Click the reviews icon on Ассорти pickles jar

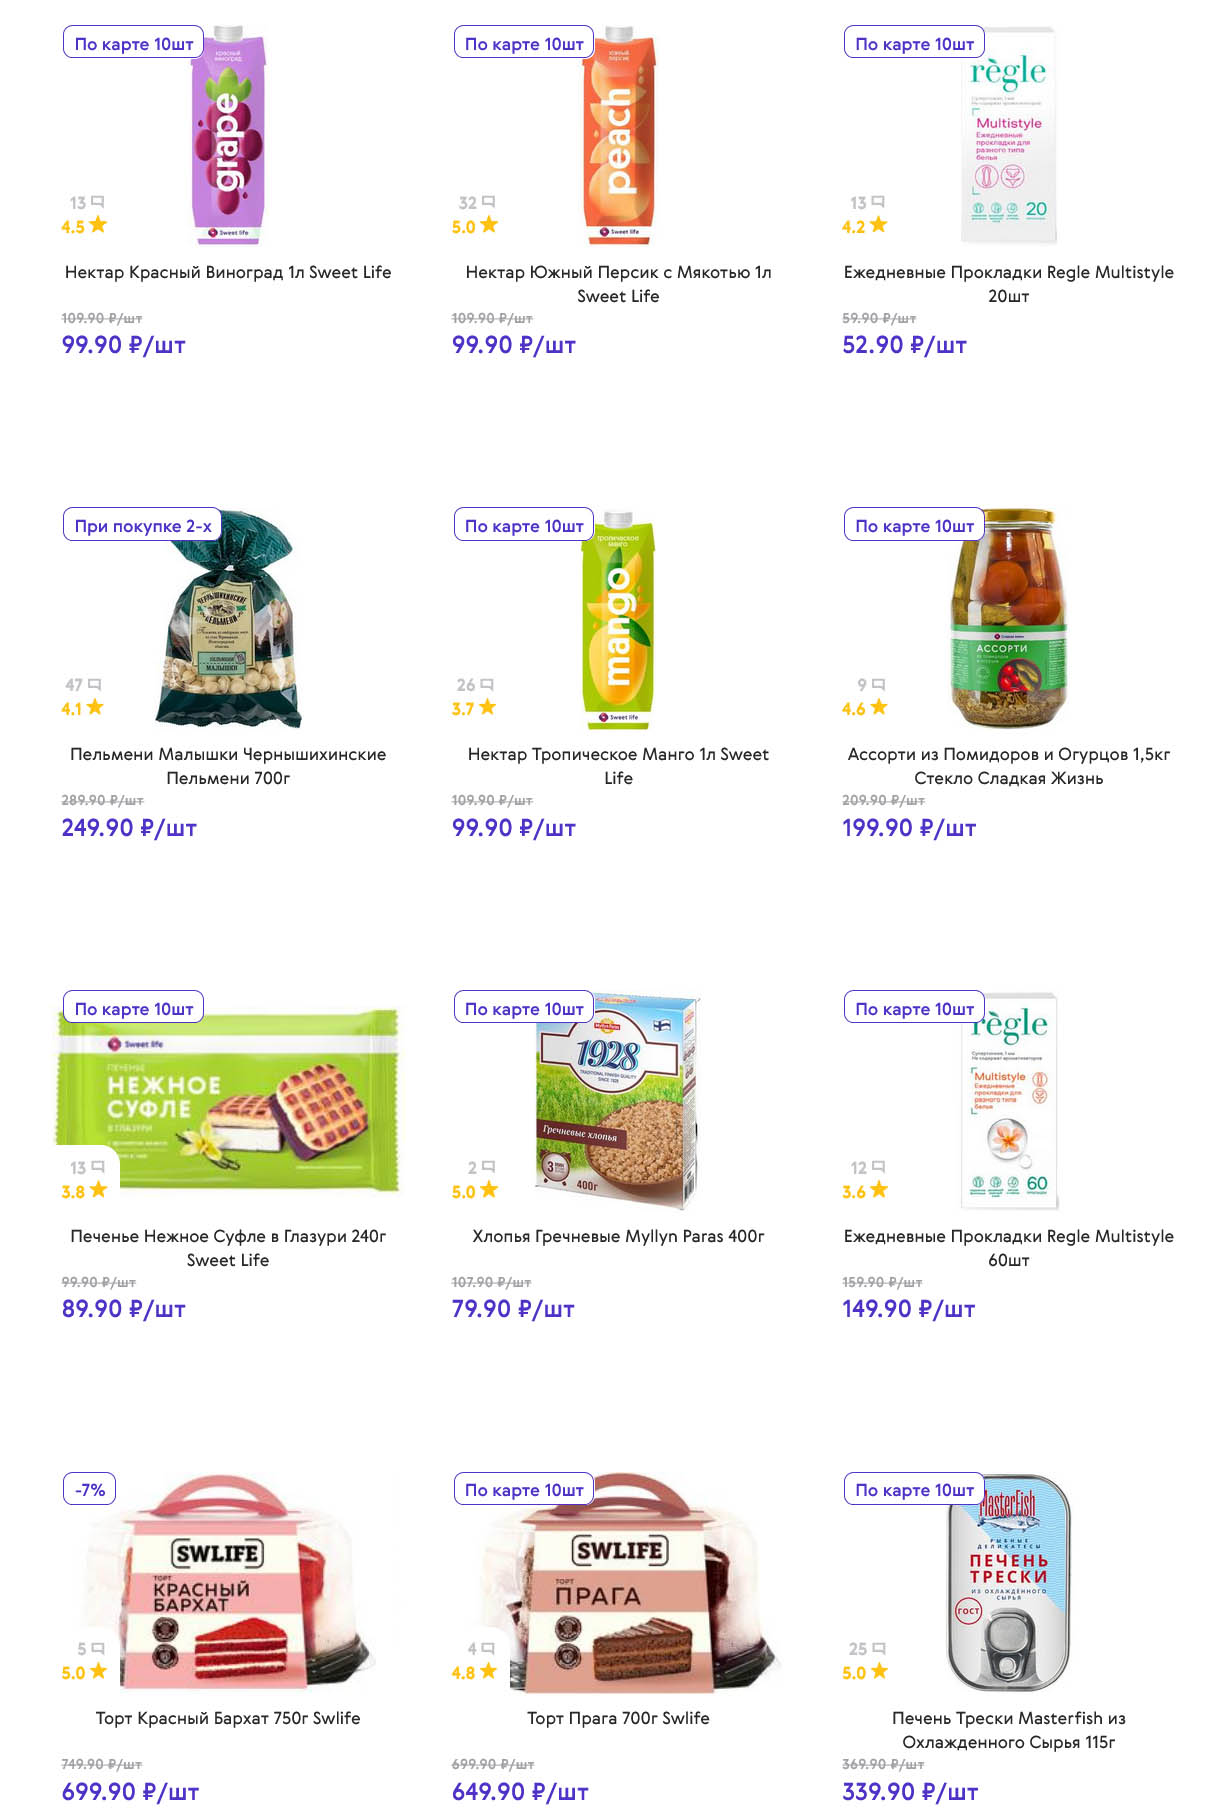coord(878,685)
